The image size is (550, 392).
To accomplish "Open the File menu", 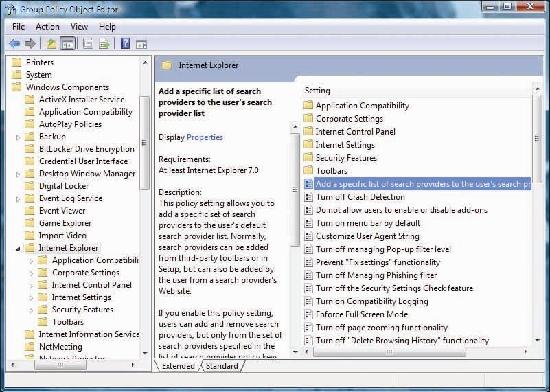I will click(x=18, y=27).
